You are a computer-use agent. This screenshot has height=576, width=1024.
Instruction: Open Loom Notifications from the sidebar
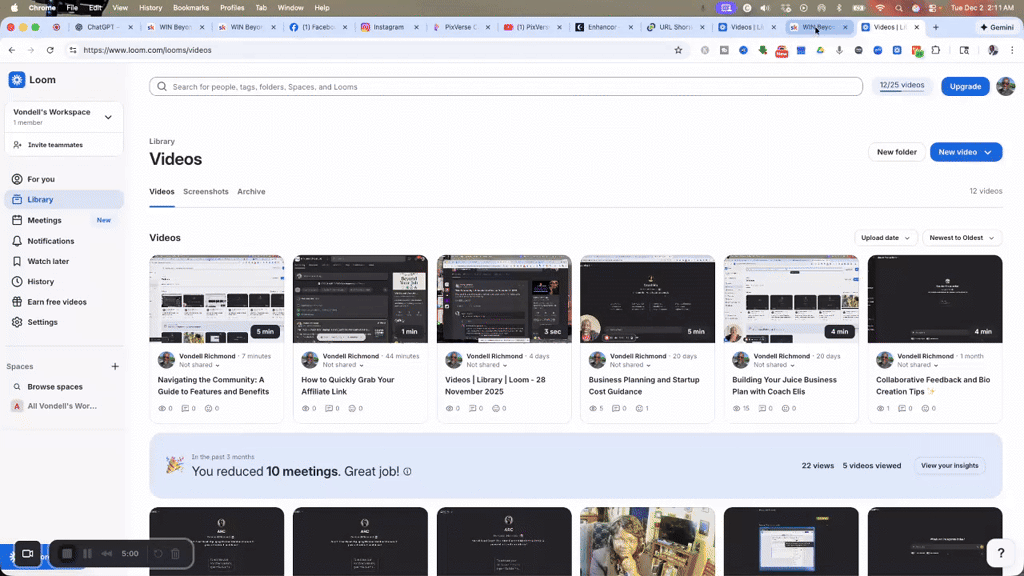click(46, 240)
